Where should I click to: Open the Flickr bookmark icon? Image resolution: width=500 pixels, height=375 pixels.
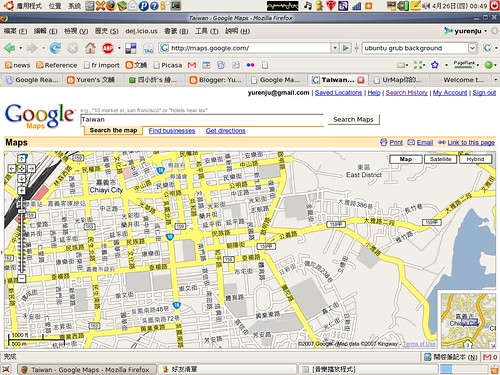click(250, 65)
